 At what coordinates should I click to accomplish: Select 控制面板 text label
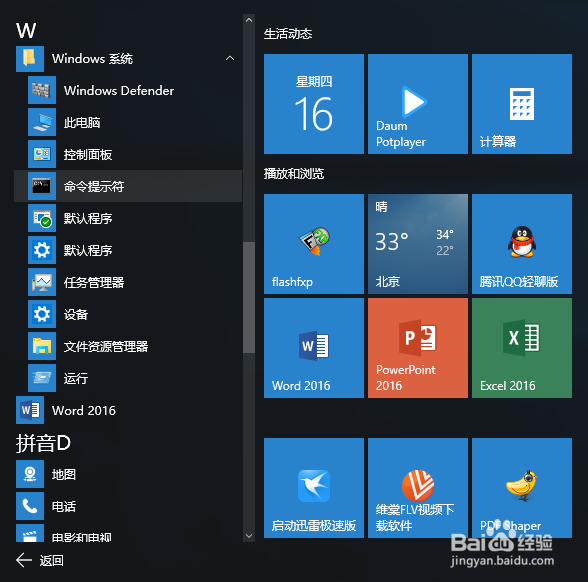[88, 154]
